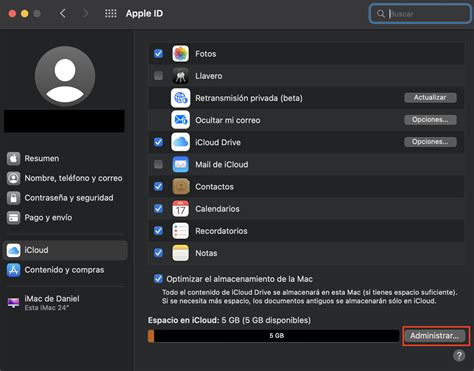This screenshot has height=371, width=474.
Task: Click the Administrar storage button
Action: pos(435,336)
